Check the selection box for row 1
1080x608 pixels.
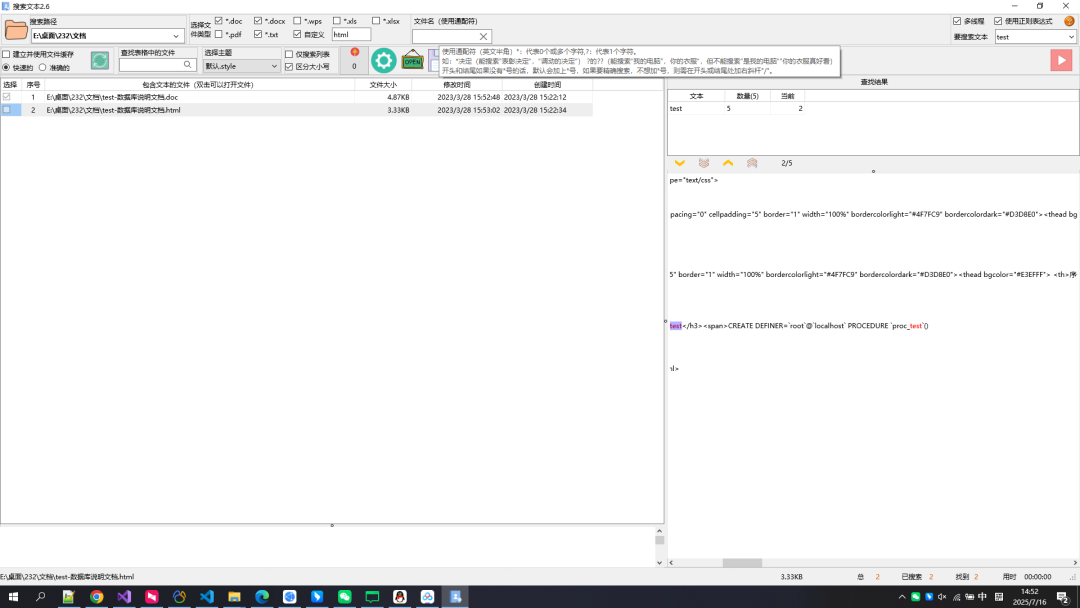[6, 97]
